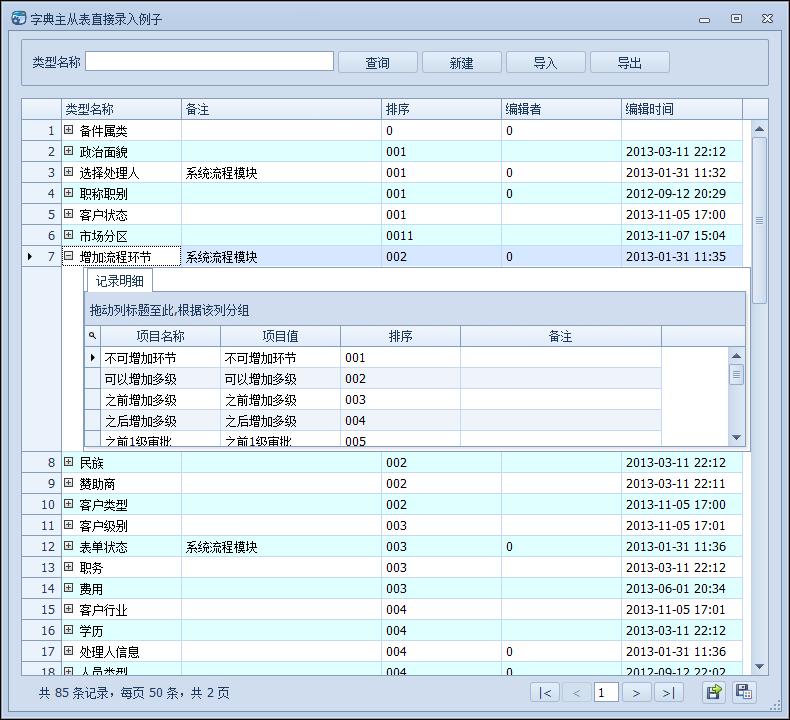Click the row 7 indicator arrow
Viewport: 790px width, 720px height.
tap(30, 256)
